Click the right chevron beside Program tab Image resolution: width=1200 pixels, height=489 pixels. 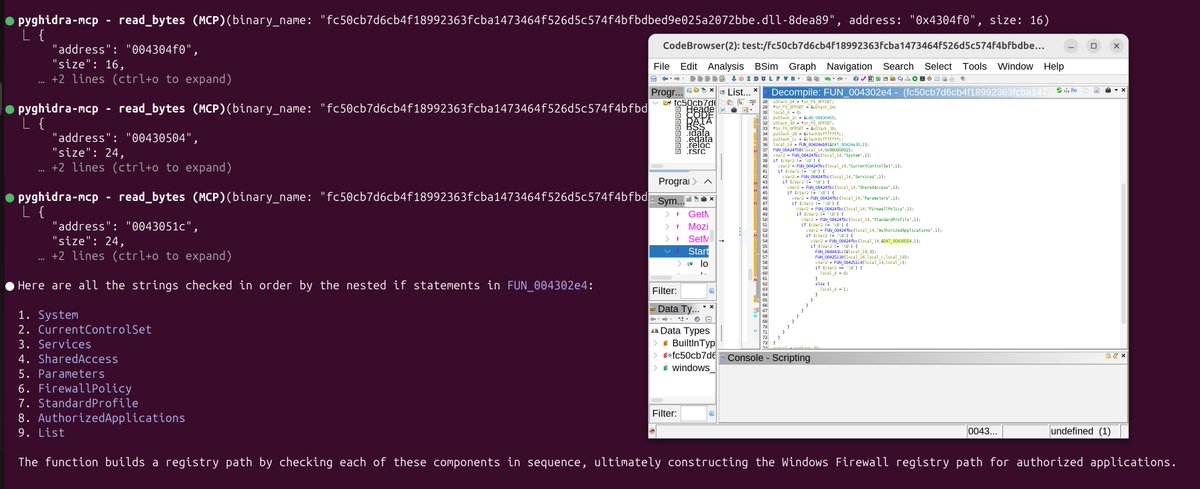[695, 181]
